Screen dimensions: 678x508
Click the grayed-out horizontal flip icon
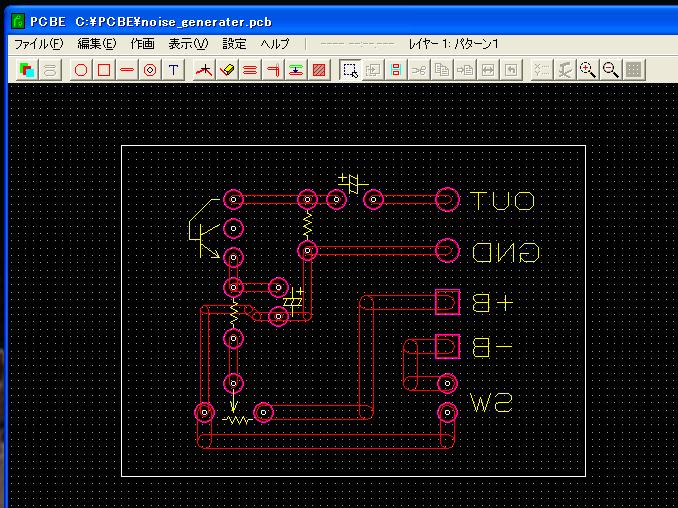pyautogui.click(x=488, y=70)
